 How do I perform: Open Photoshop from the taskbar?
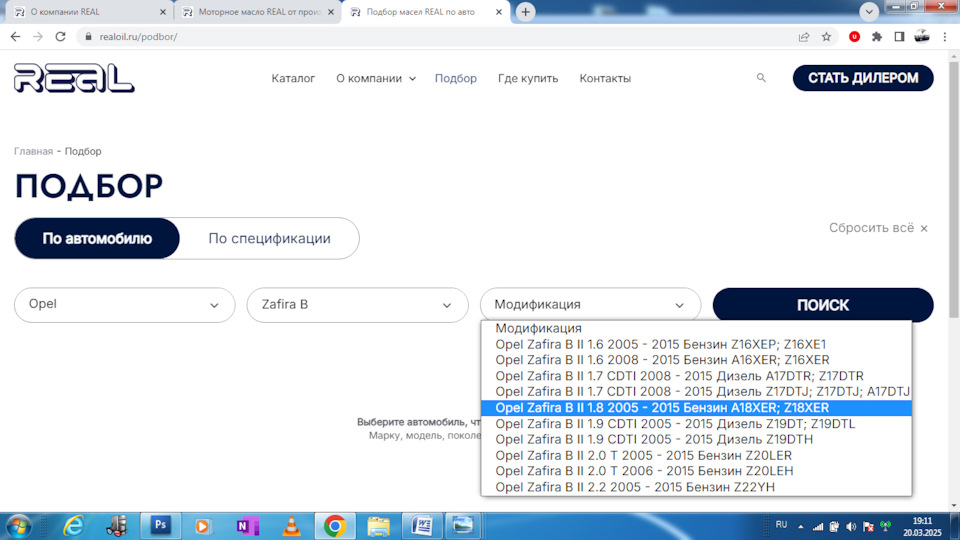(x=160, y=525)
